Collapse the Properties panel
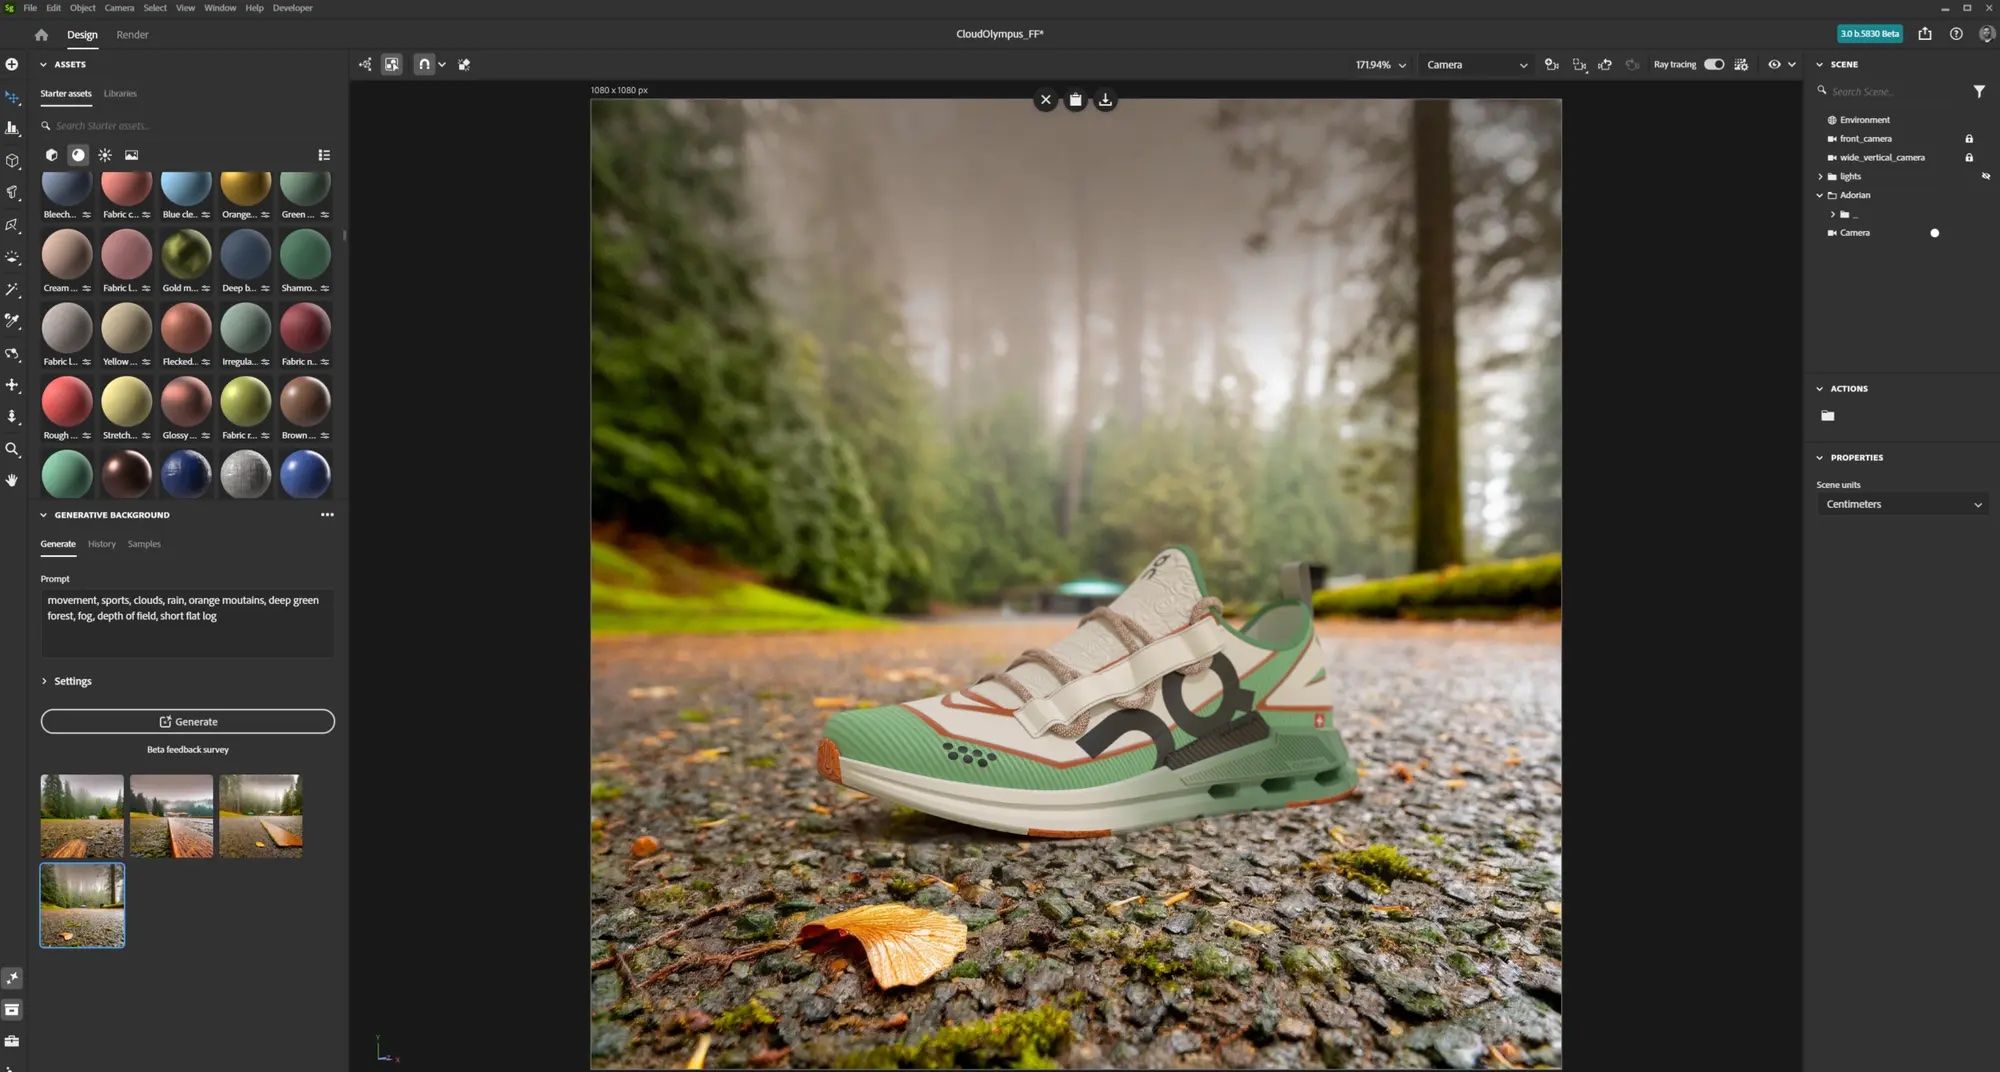The image size is (2000, 1072). coord(1819,458)
